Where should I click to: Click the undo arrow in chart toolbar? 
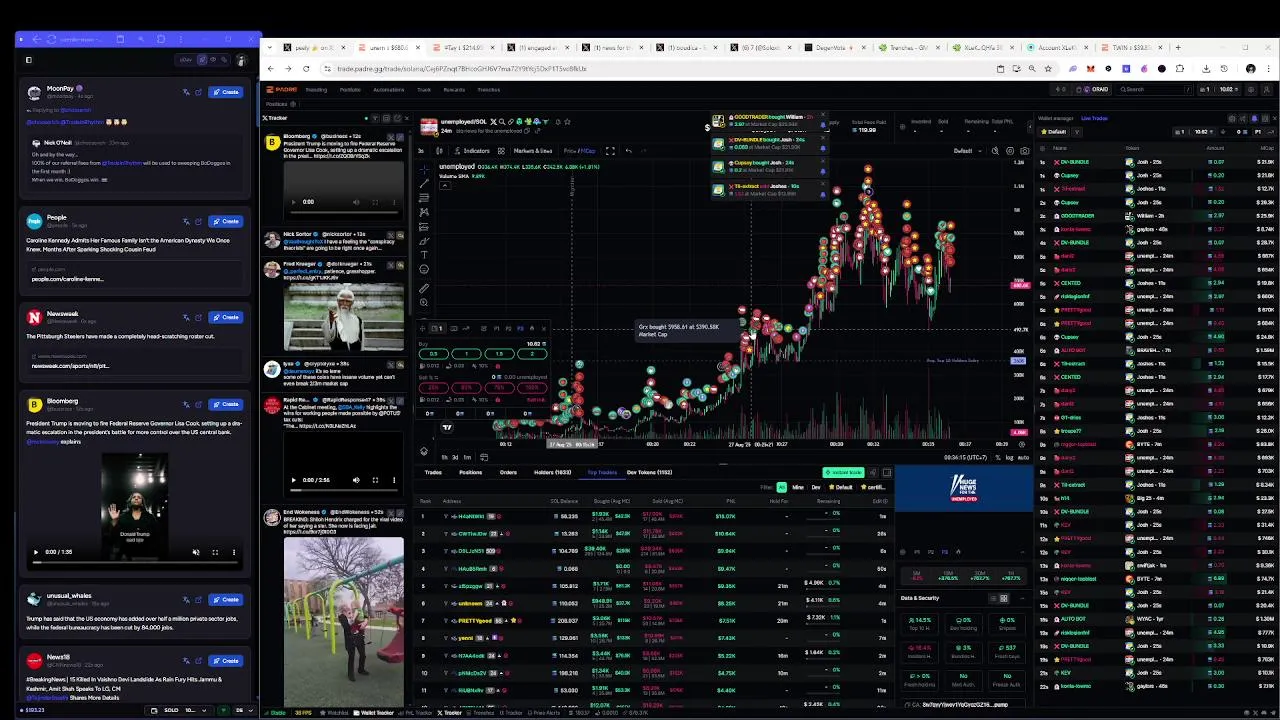click(628, 151)
